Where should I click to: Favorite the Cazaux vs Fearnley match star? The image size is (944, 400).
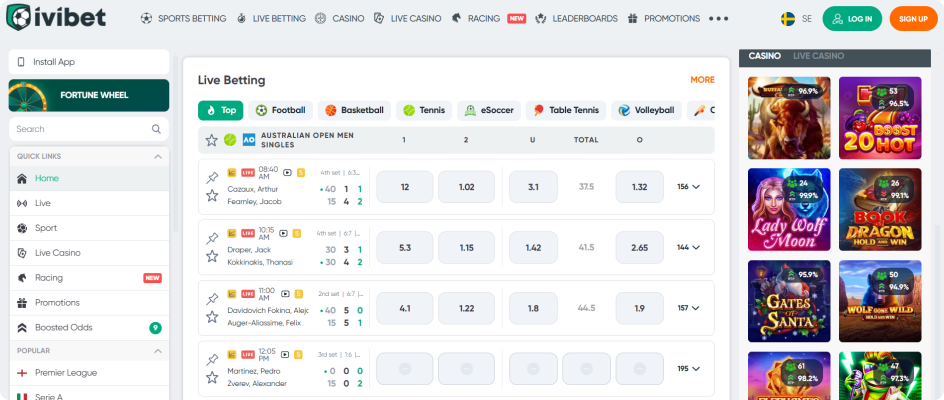click(x=212, y=195)
